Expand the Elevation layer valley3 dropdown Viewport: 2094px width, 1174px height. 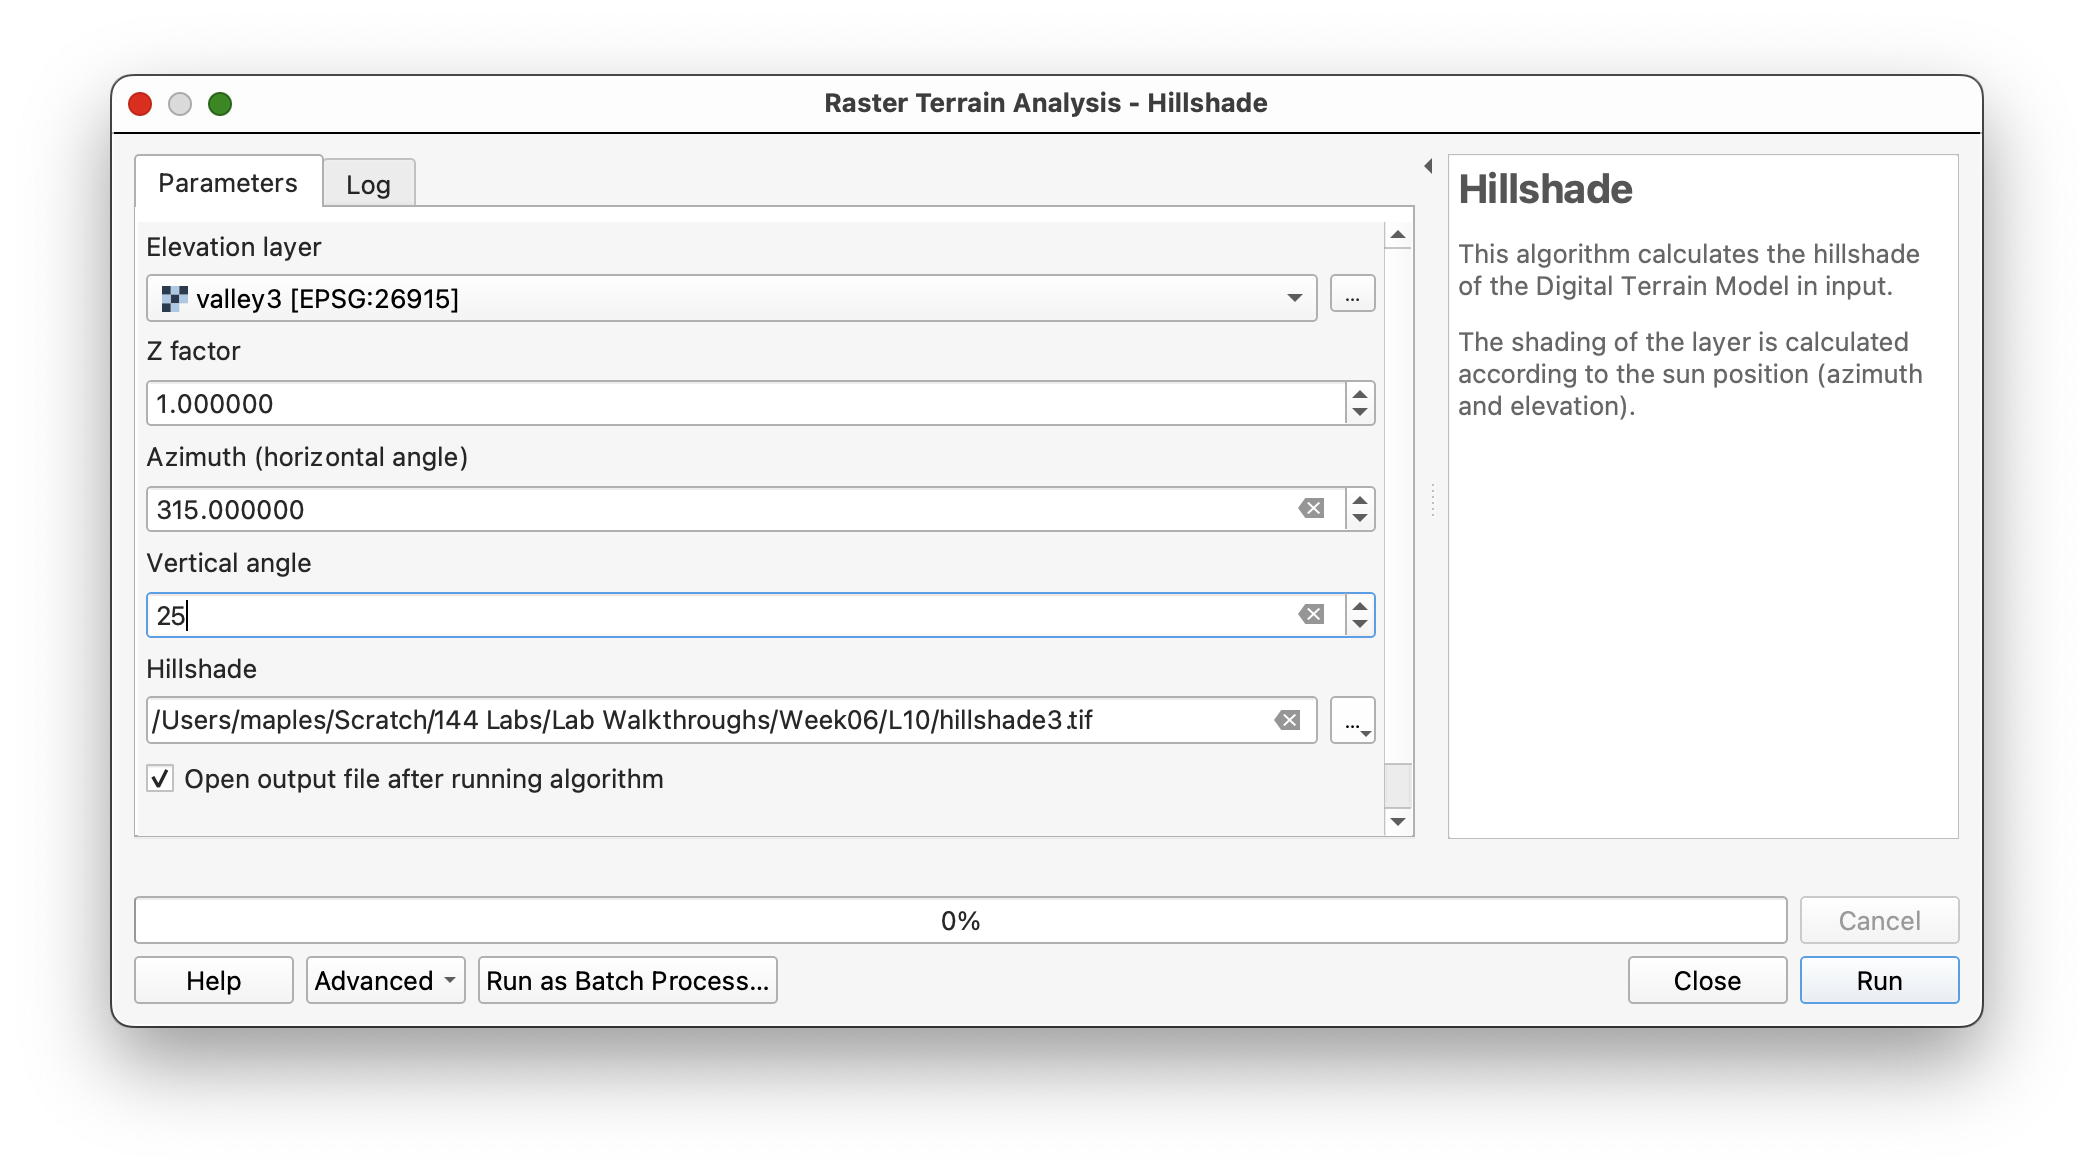[x=1294, y=298]
